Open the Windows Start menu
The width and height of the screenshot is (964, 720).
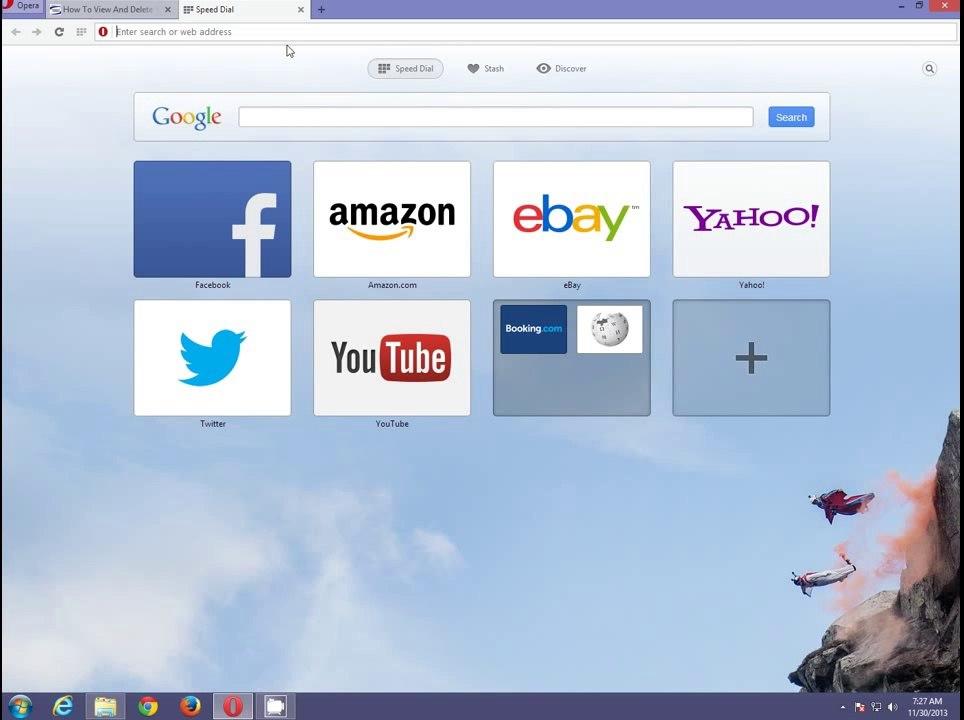[x=20, y=706]
